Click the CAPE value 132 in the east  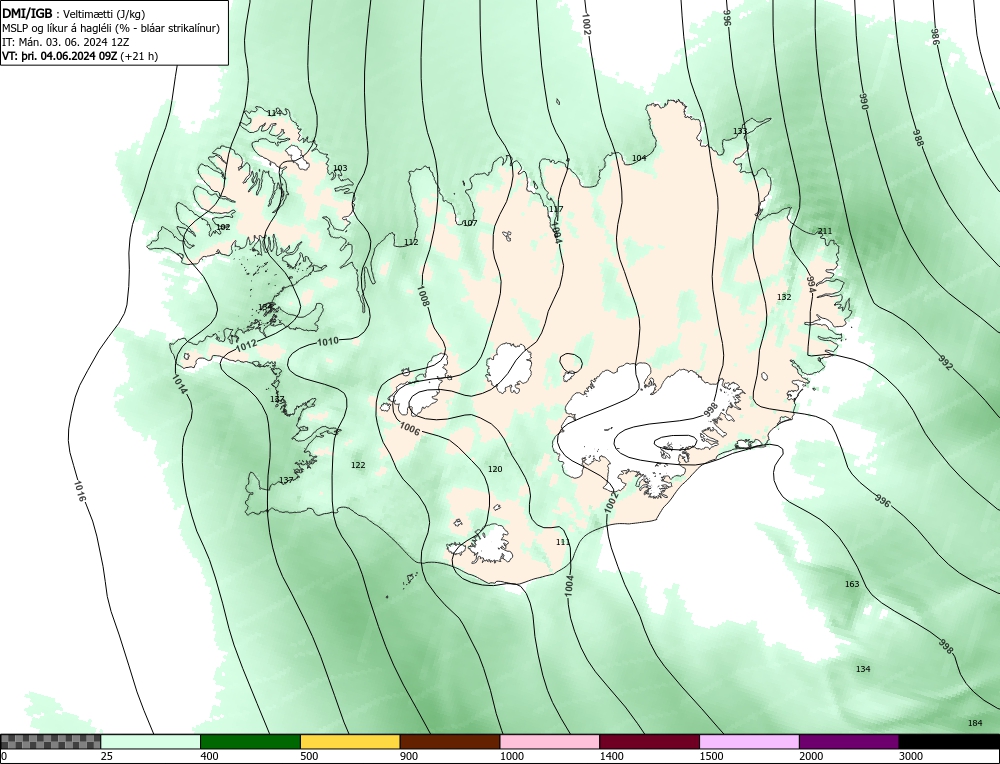tap(784, 297)
